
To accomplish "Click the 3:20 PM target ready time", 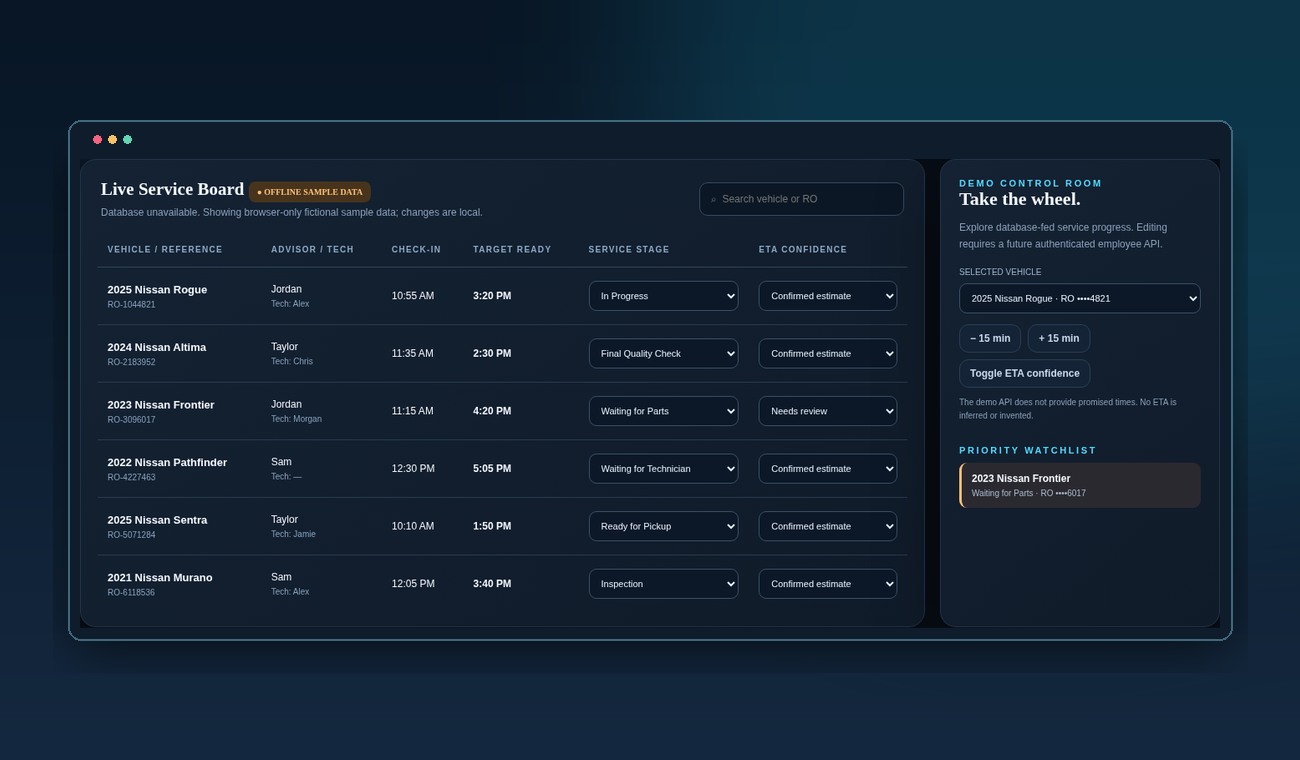I will [x=492, y=296].
